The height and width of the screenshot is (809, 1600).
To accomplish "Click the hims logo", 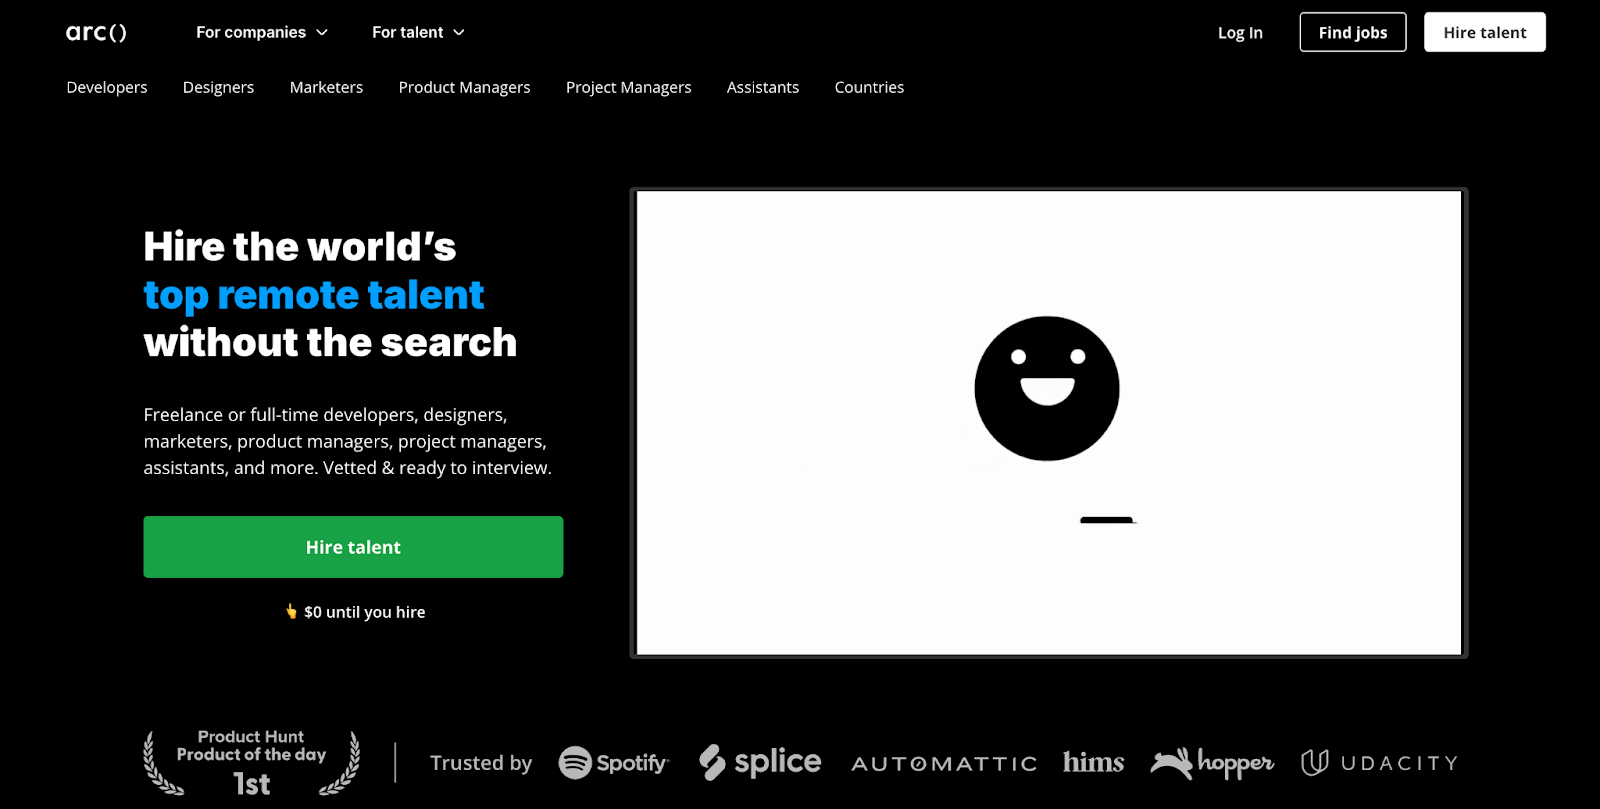I will [x=1093, y=763].
